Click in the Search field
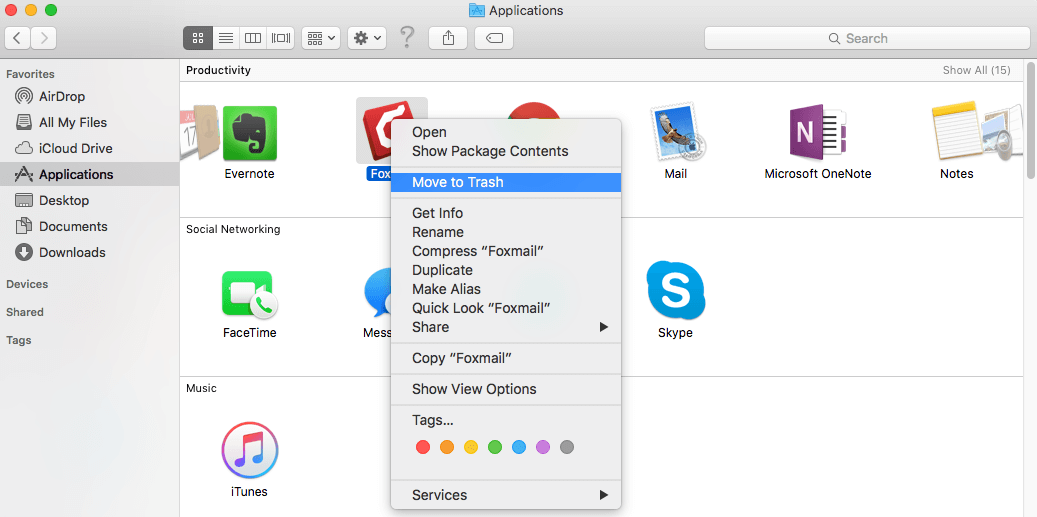 click(x=867, y=38)
